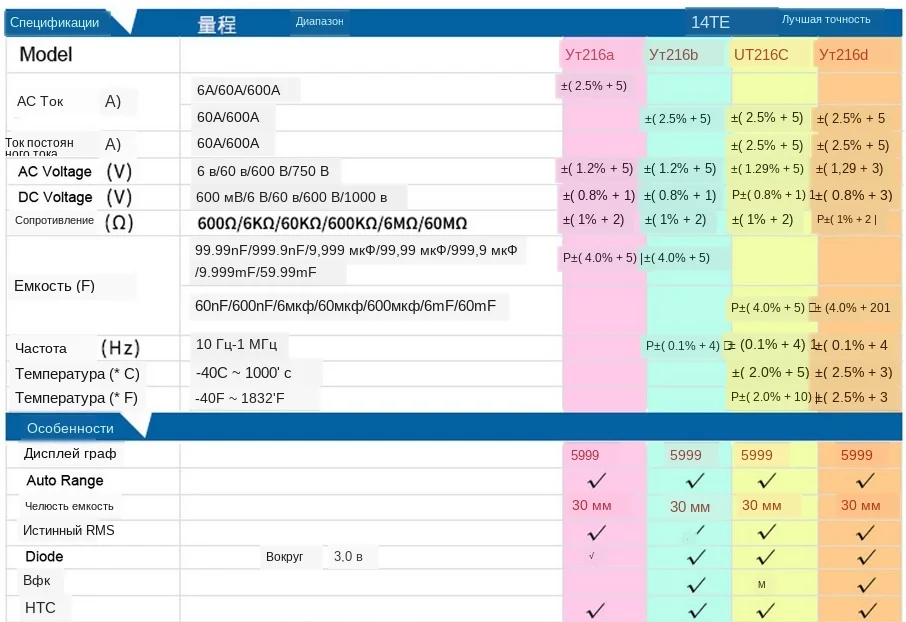Click the -40C ~ 1000' c range
The height and width of the screenshot is (622, 906).
coord(243,373)
